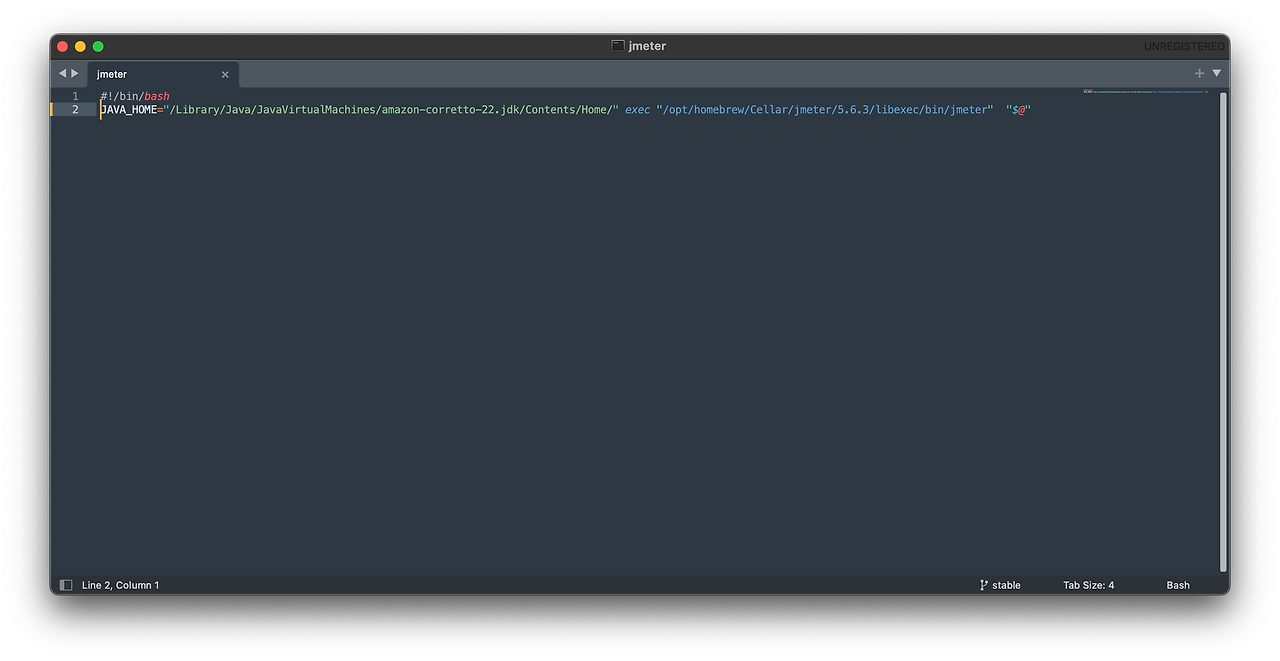
Task: Click 'Line 2, Column 1' status text
Action: 120,585
